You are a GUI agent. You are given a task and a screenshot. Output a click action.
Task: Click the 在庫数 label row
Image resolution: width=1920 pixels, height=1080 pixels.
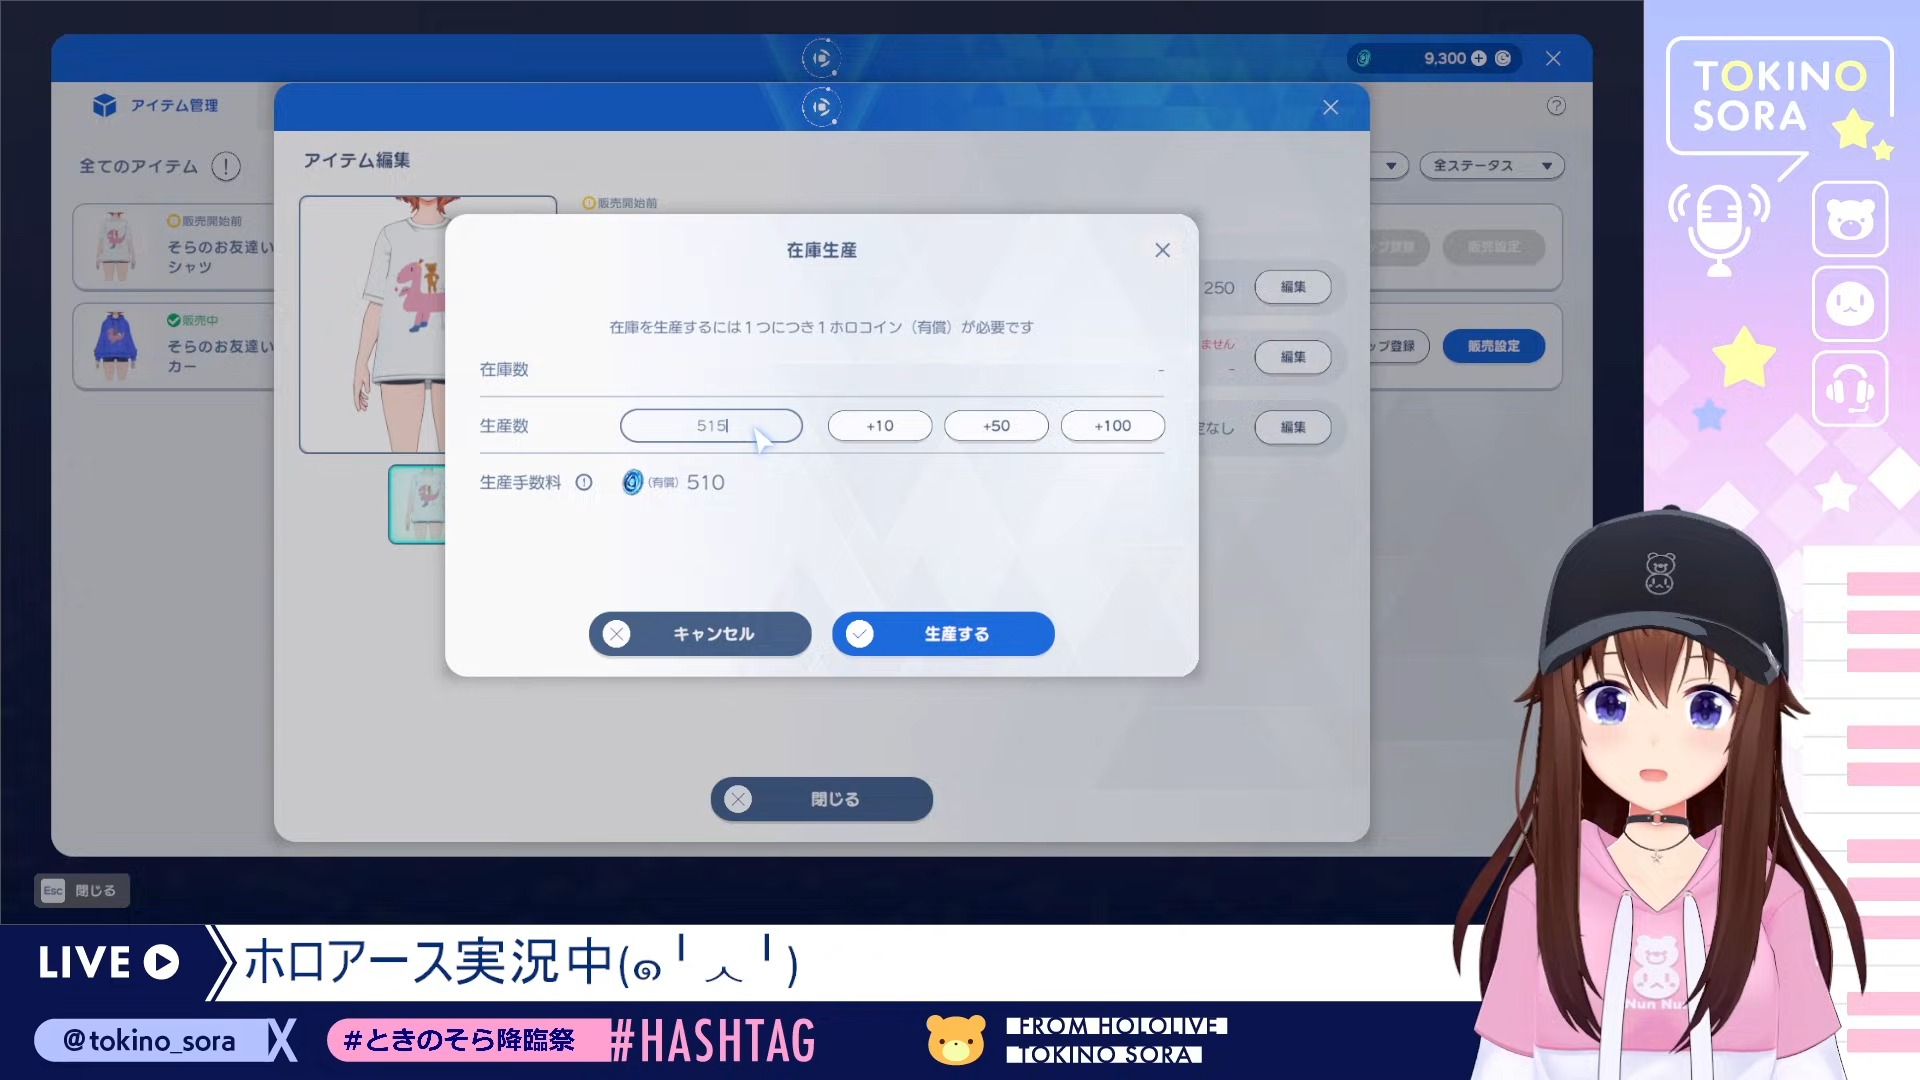(821, 369)
